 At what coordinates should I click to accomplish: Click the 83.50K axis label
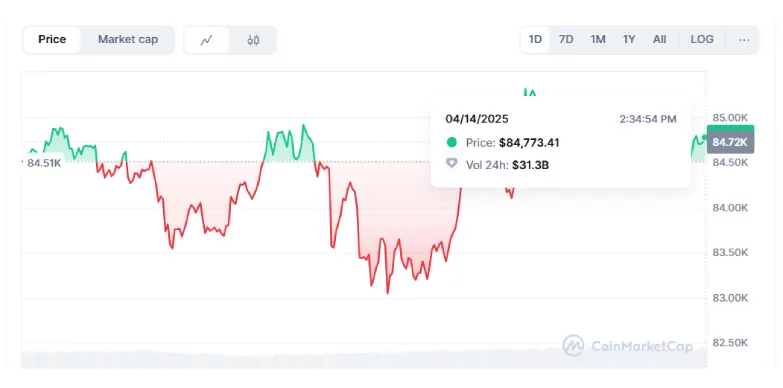[730, 253]
